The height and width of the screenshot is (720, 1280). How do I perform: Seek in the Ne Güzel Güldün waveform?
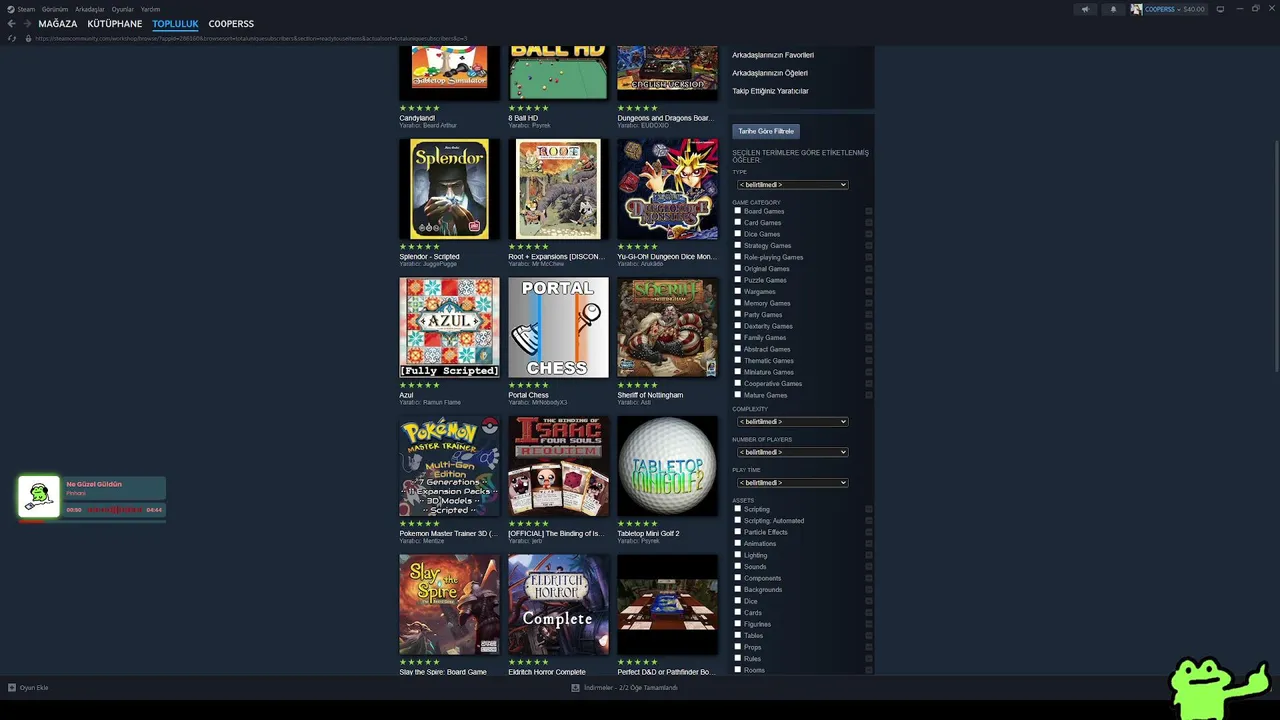(115, 510)
